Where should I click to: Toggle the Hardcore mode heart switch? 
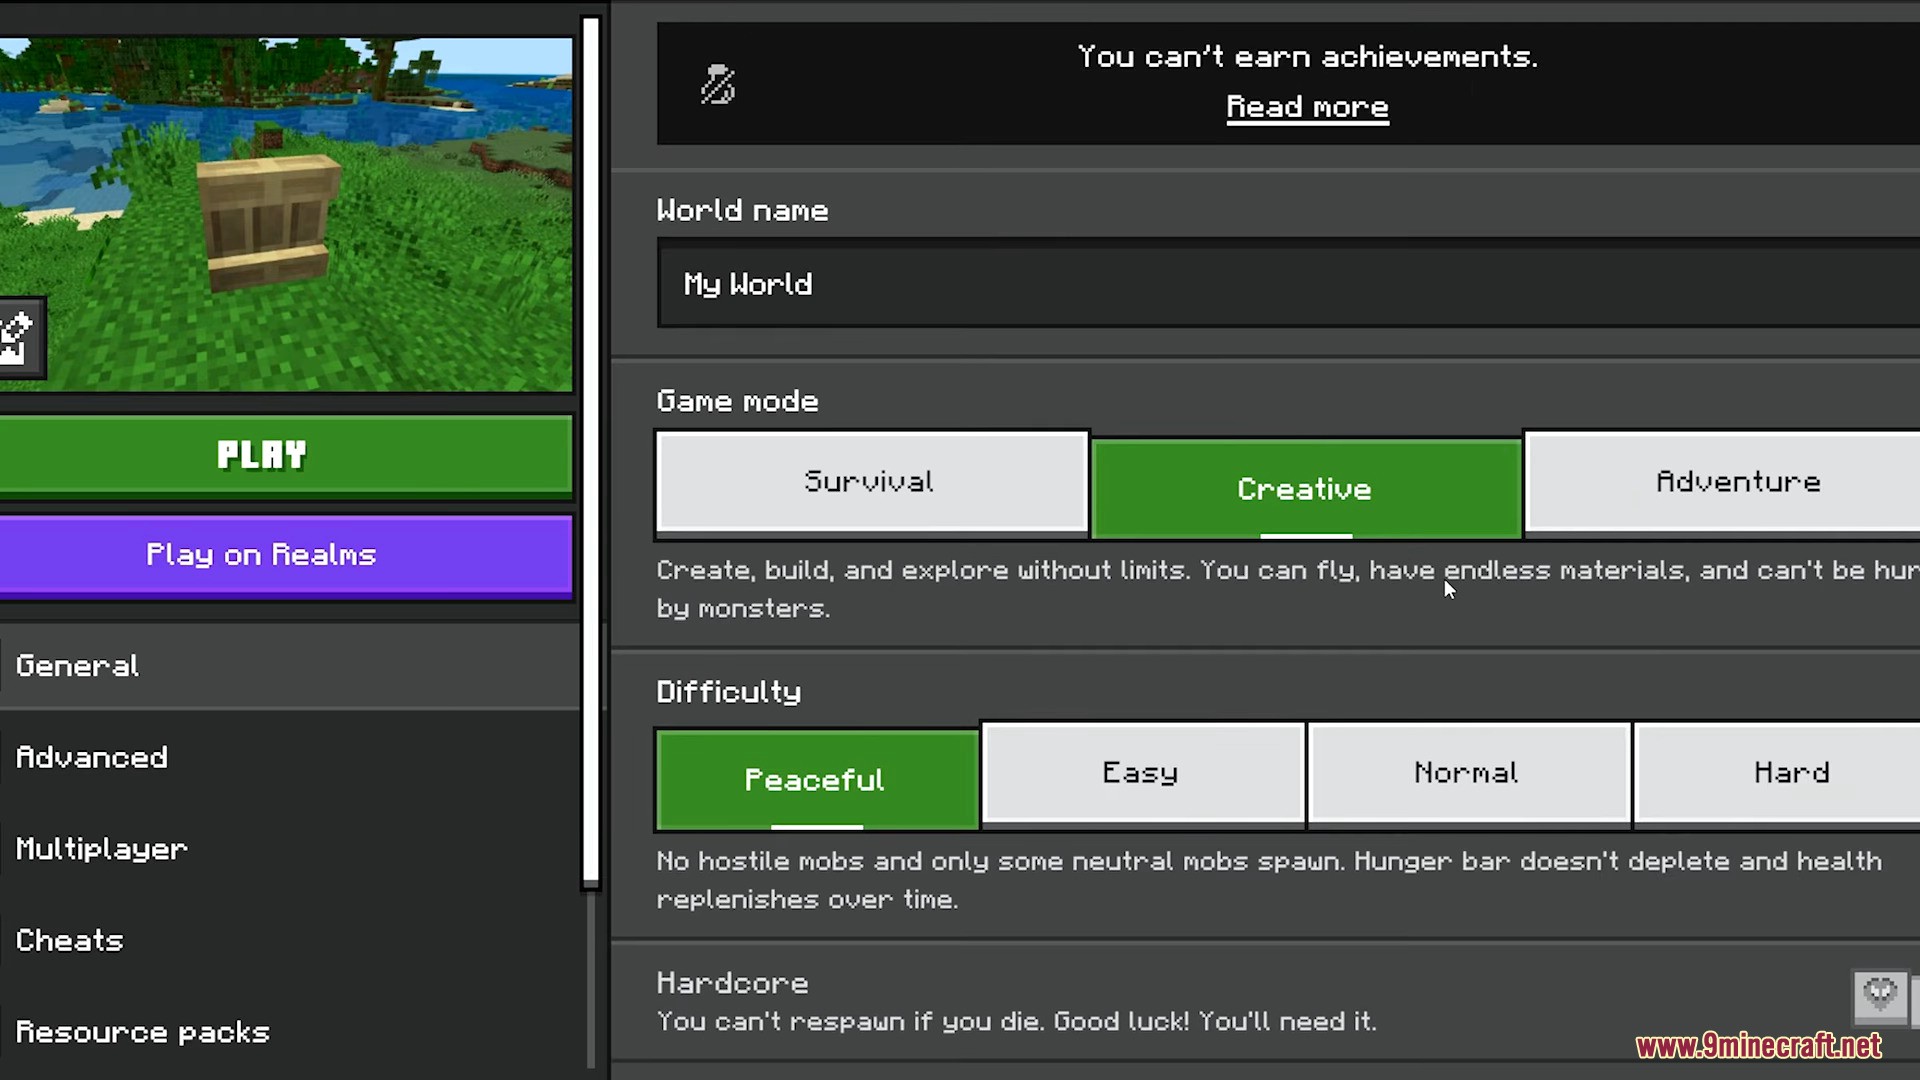(x=1882, y=996)
